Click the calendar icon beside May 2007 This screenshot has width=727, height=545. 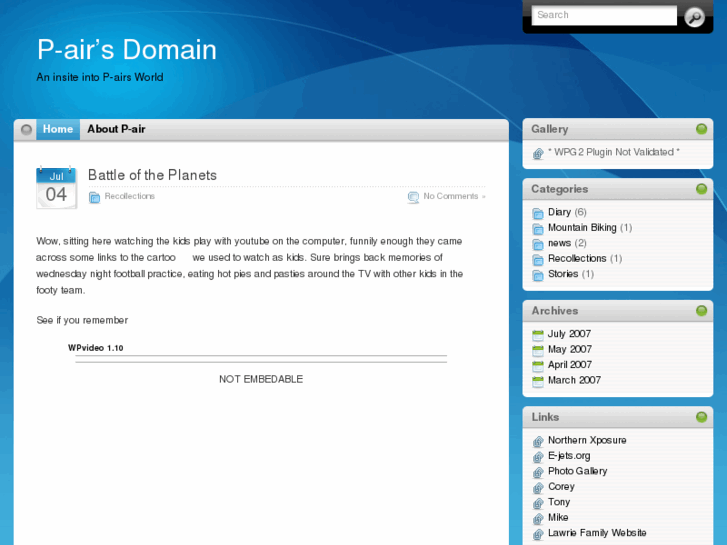point(538,351)
